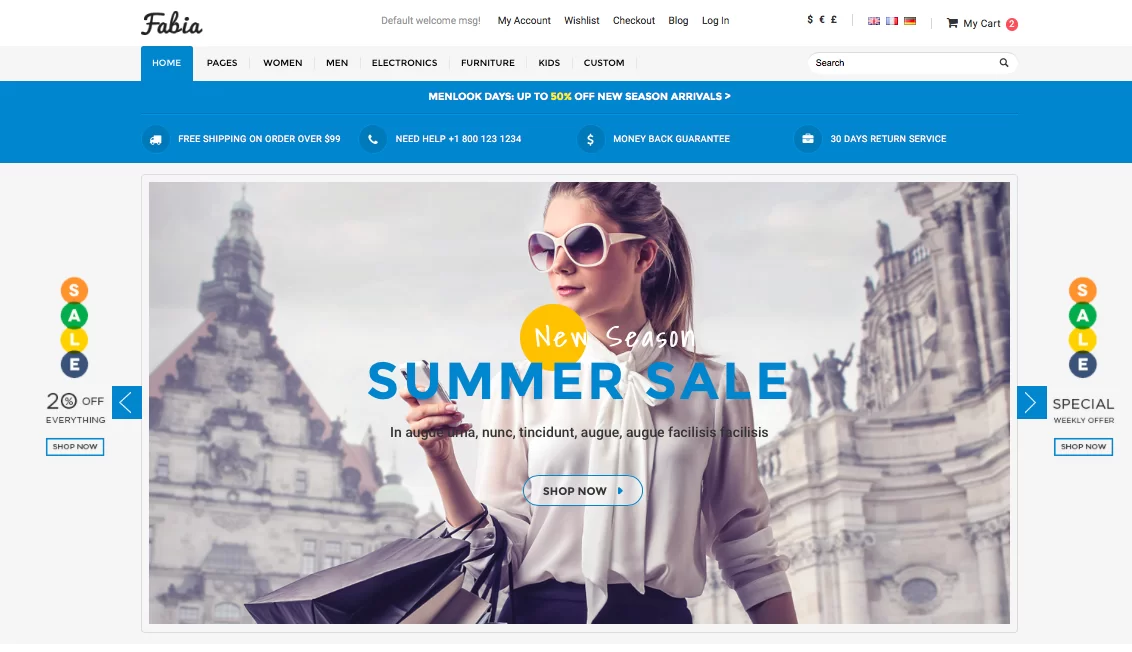1132x652 pixels.
Task: Select the dollar currency symbol
Action: pos(810,20)
